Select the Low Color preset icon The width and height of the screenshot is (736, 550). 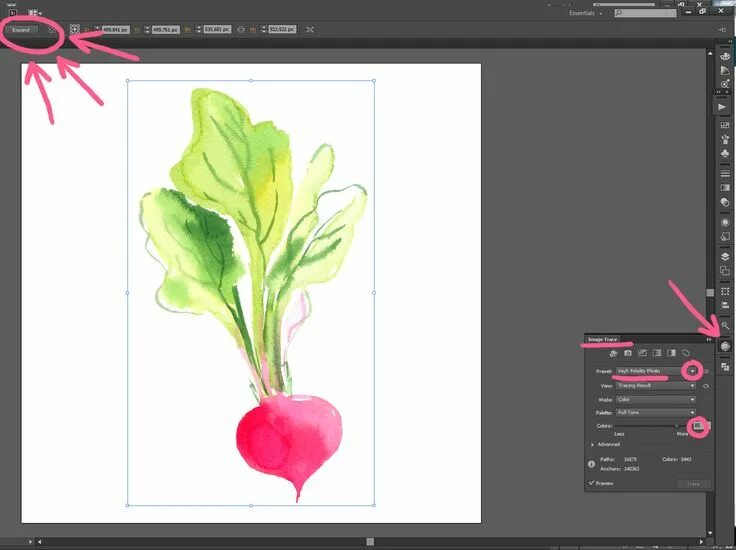click(x=642, y=353)
